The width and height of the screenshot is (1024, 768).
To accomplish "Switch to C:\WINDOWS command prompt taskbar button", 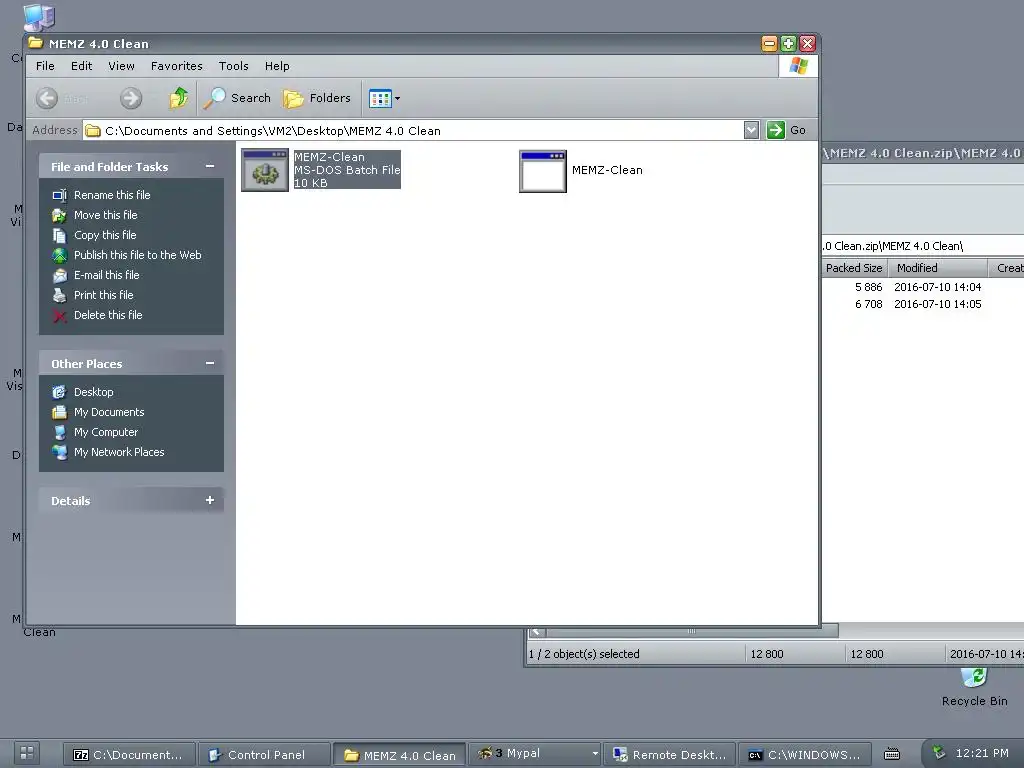I will 805,755.
